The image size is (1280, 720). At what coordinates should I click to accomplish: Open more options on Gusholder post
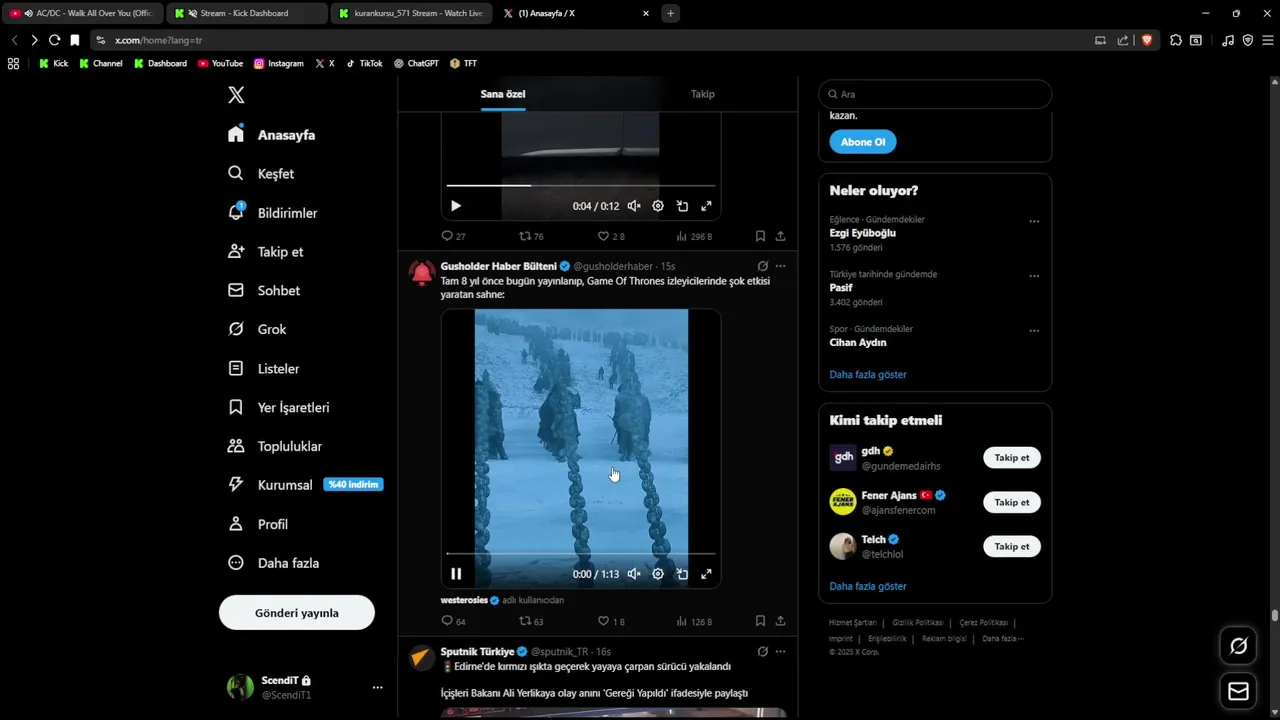click(x=780, y=266)
